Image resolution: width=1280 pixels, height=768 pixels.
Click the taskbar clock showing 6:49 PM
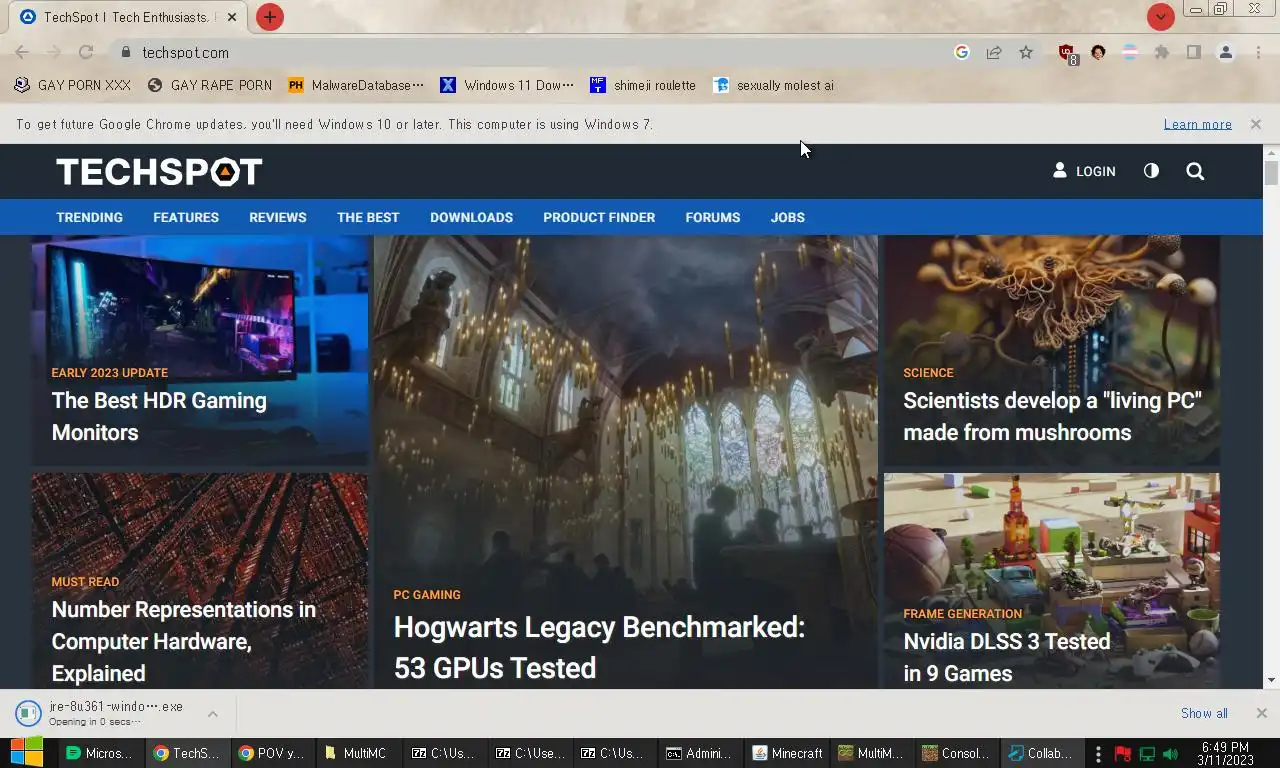(x=1225, y=753)
